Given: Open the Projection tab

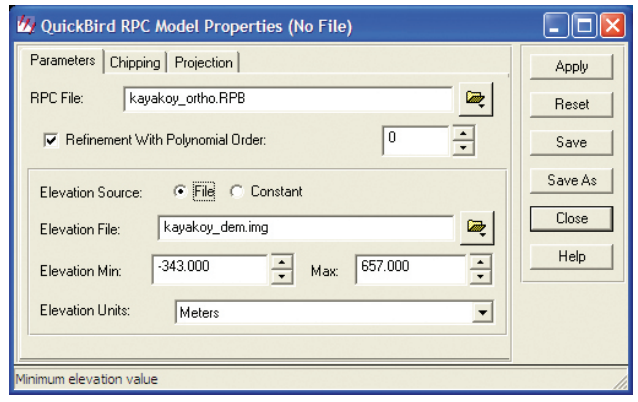Looking at the screenshot, I should (203, 62).
